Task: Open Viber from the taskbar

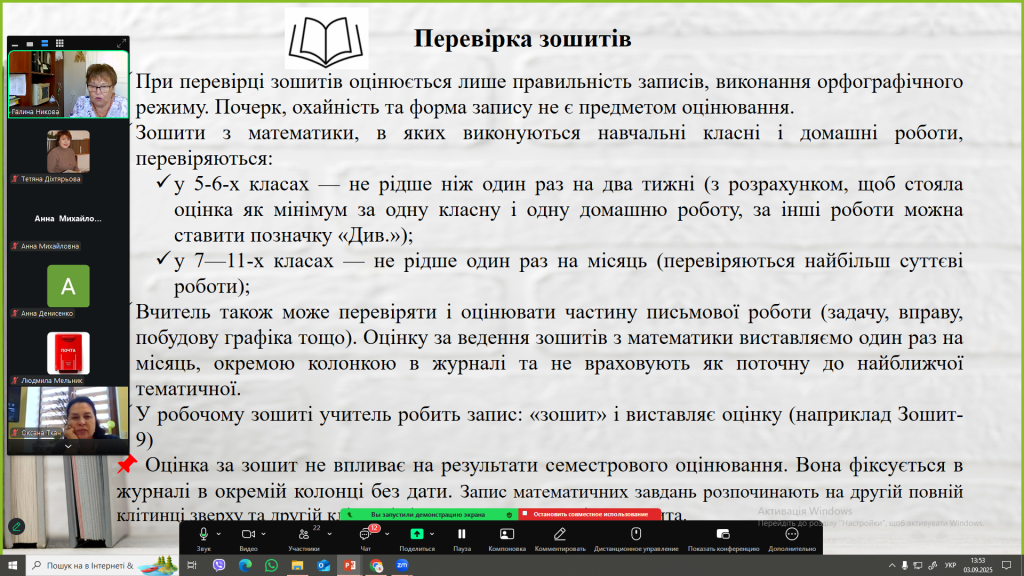Action: tap(219, 565)
